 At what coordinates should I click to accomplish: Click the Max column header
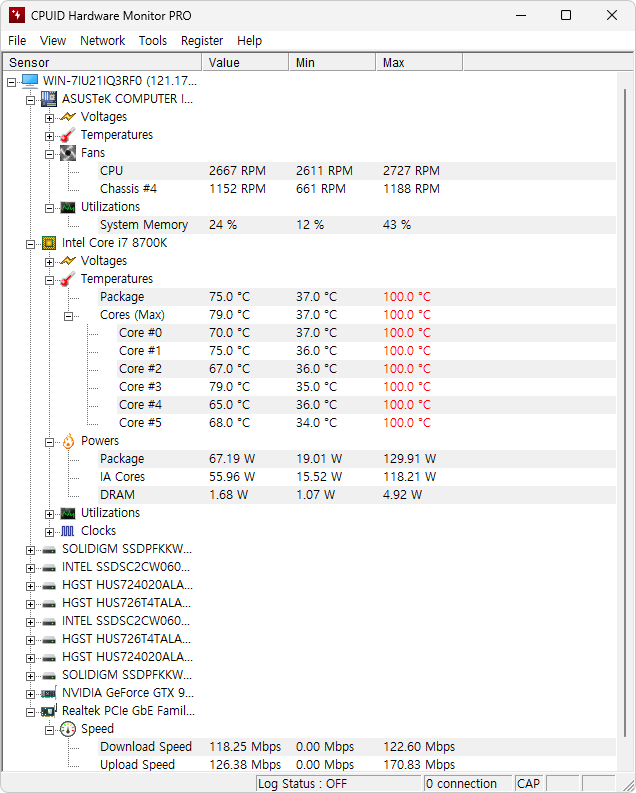click(420, 62)
